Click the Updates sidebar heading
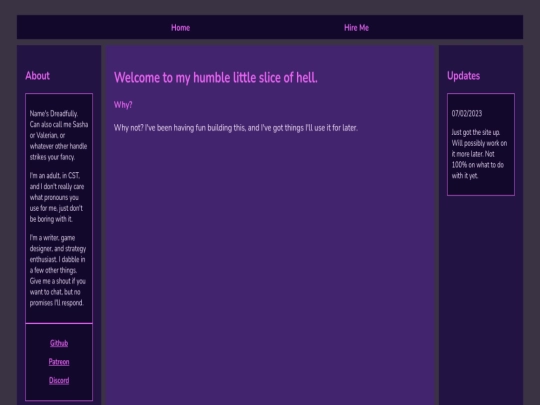 tap(463, 75)
